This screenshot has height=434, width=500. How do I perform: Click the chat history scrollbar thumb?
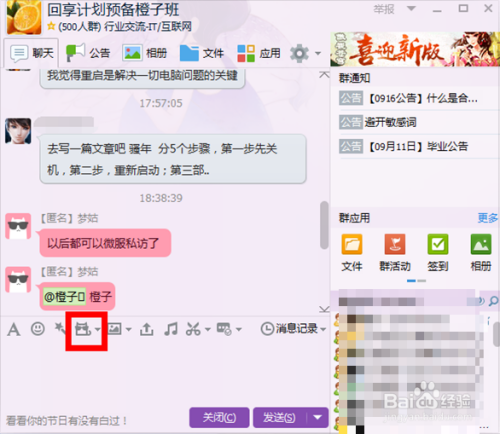point(324,225)
